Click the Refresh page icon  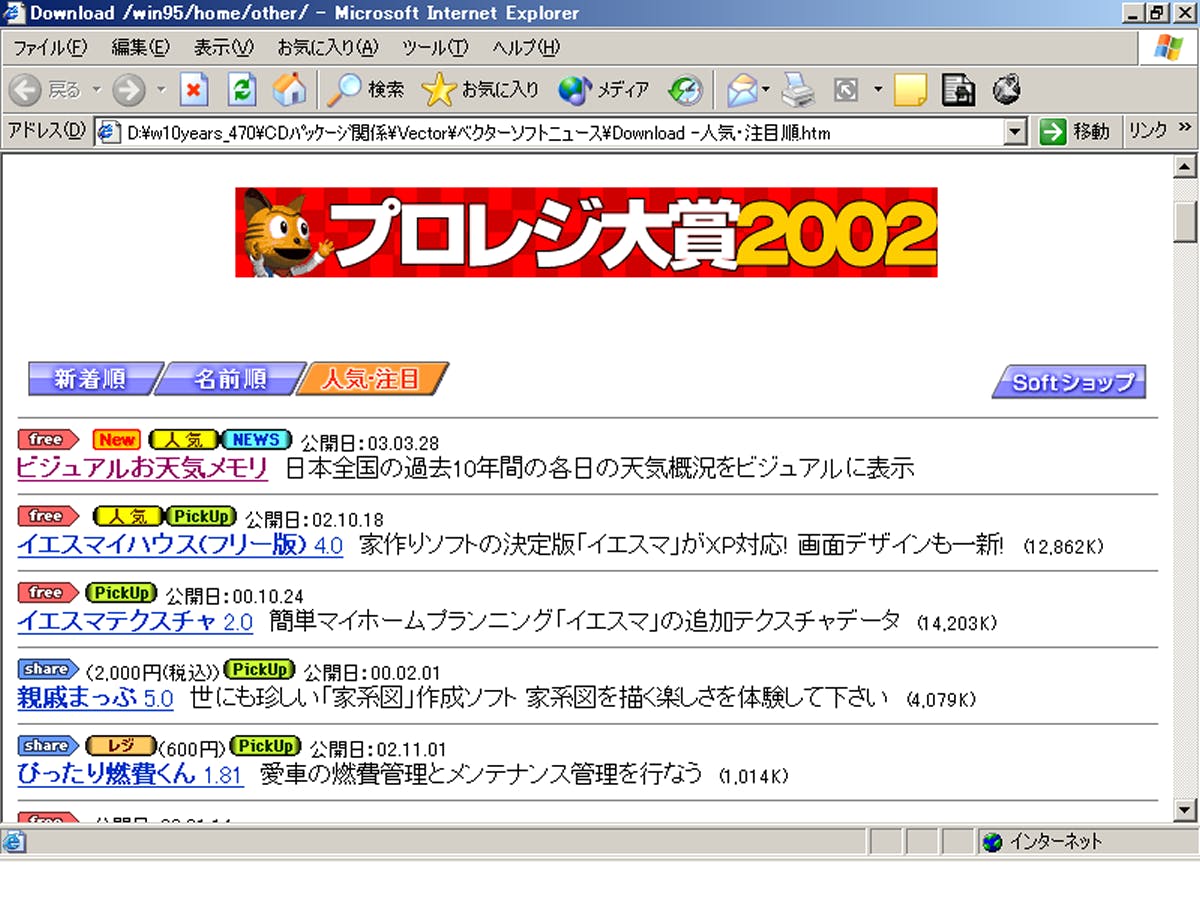242,91
